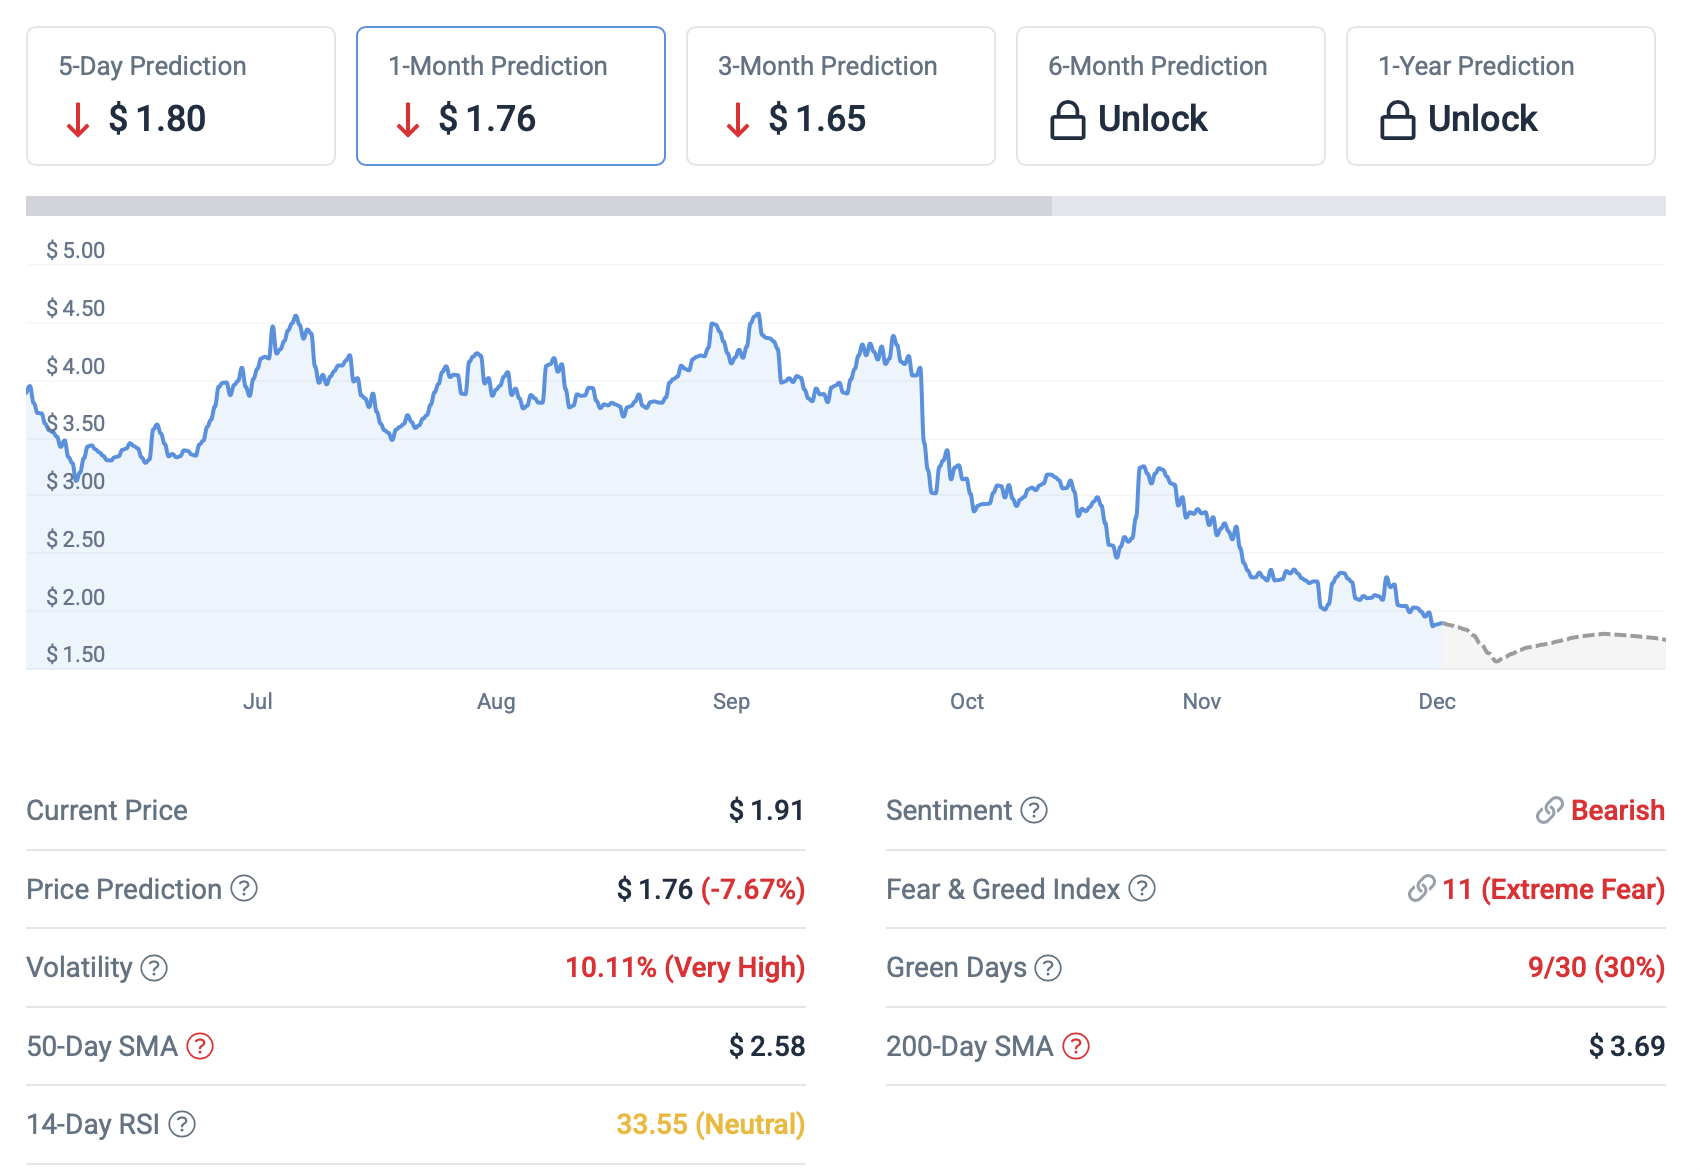Image resolution: width=1700 pixels, height=1170 pixels.
Task: Click lock icon on 1-Year Prediction
Action: 1397,120
